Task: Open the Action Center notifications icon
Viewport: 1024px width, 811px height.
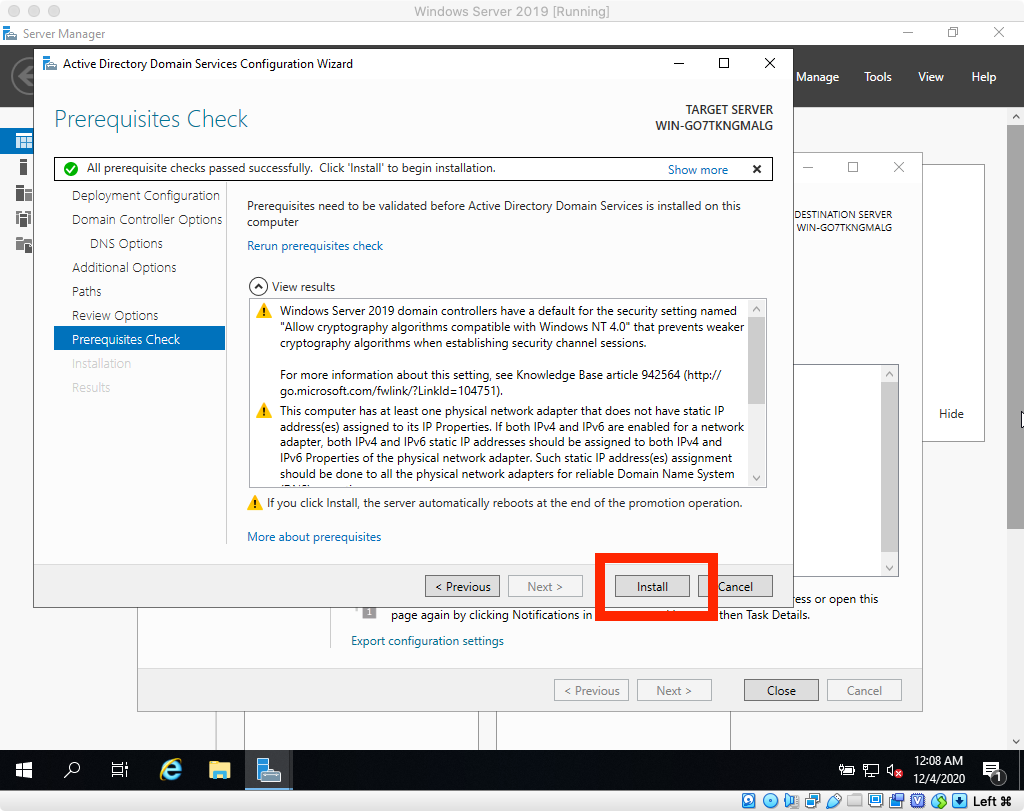Action: point(992,771)
